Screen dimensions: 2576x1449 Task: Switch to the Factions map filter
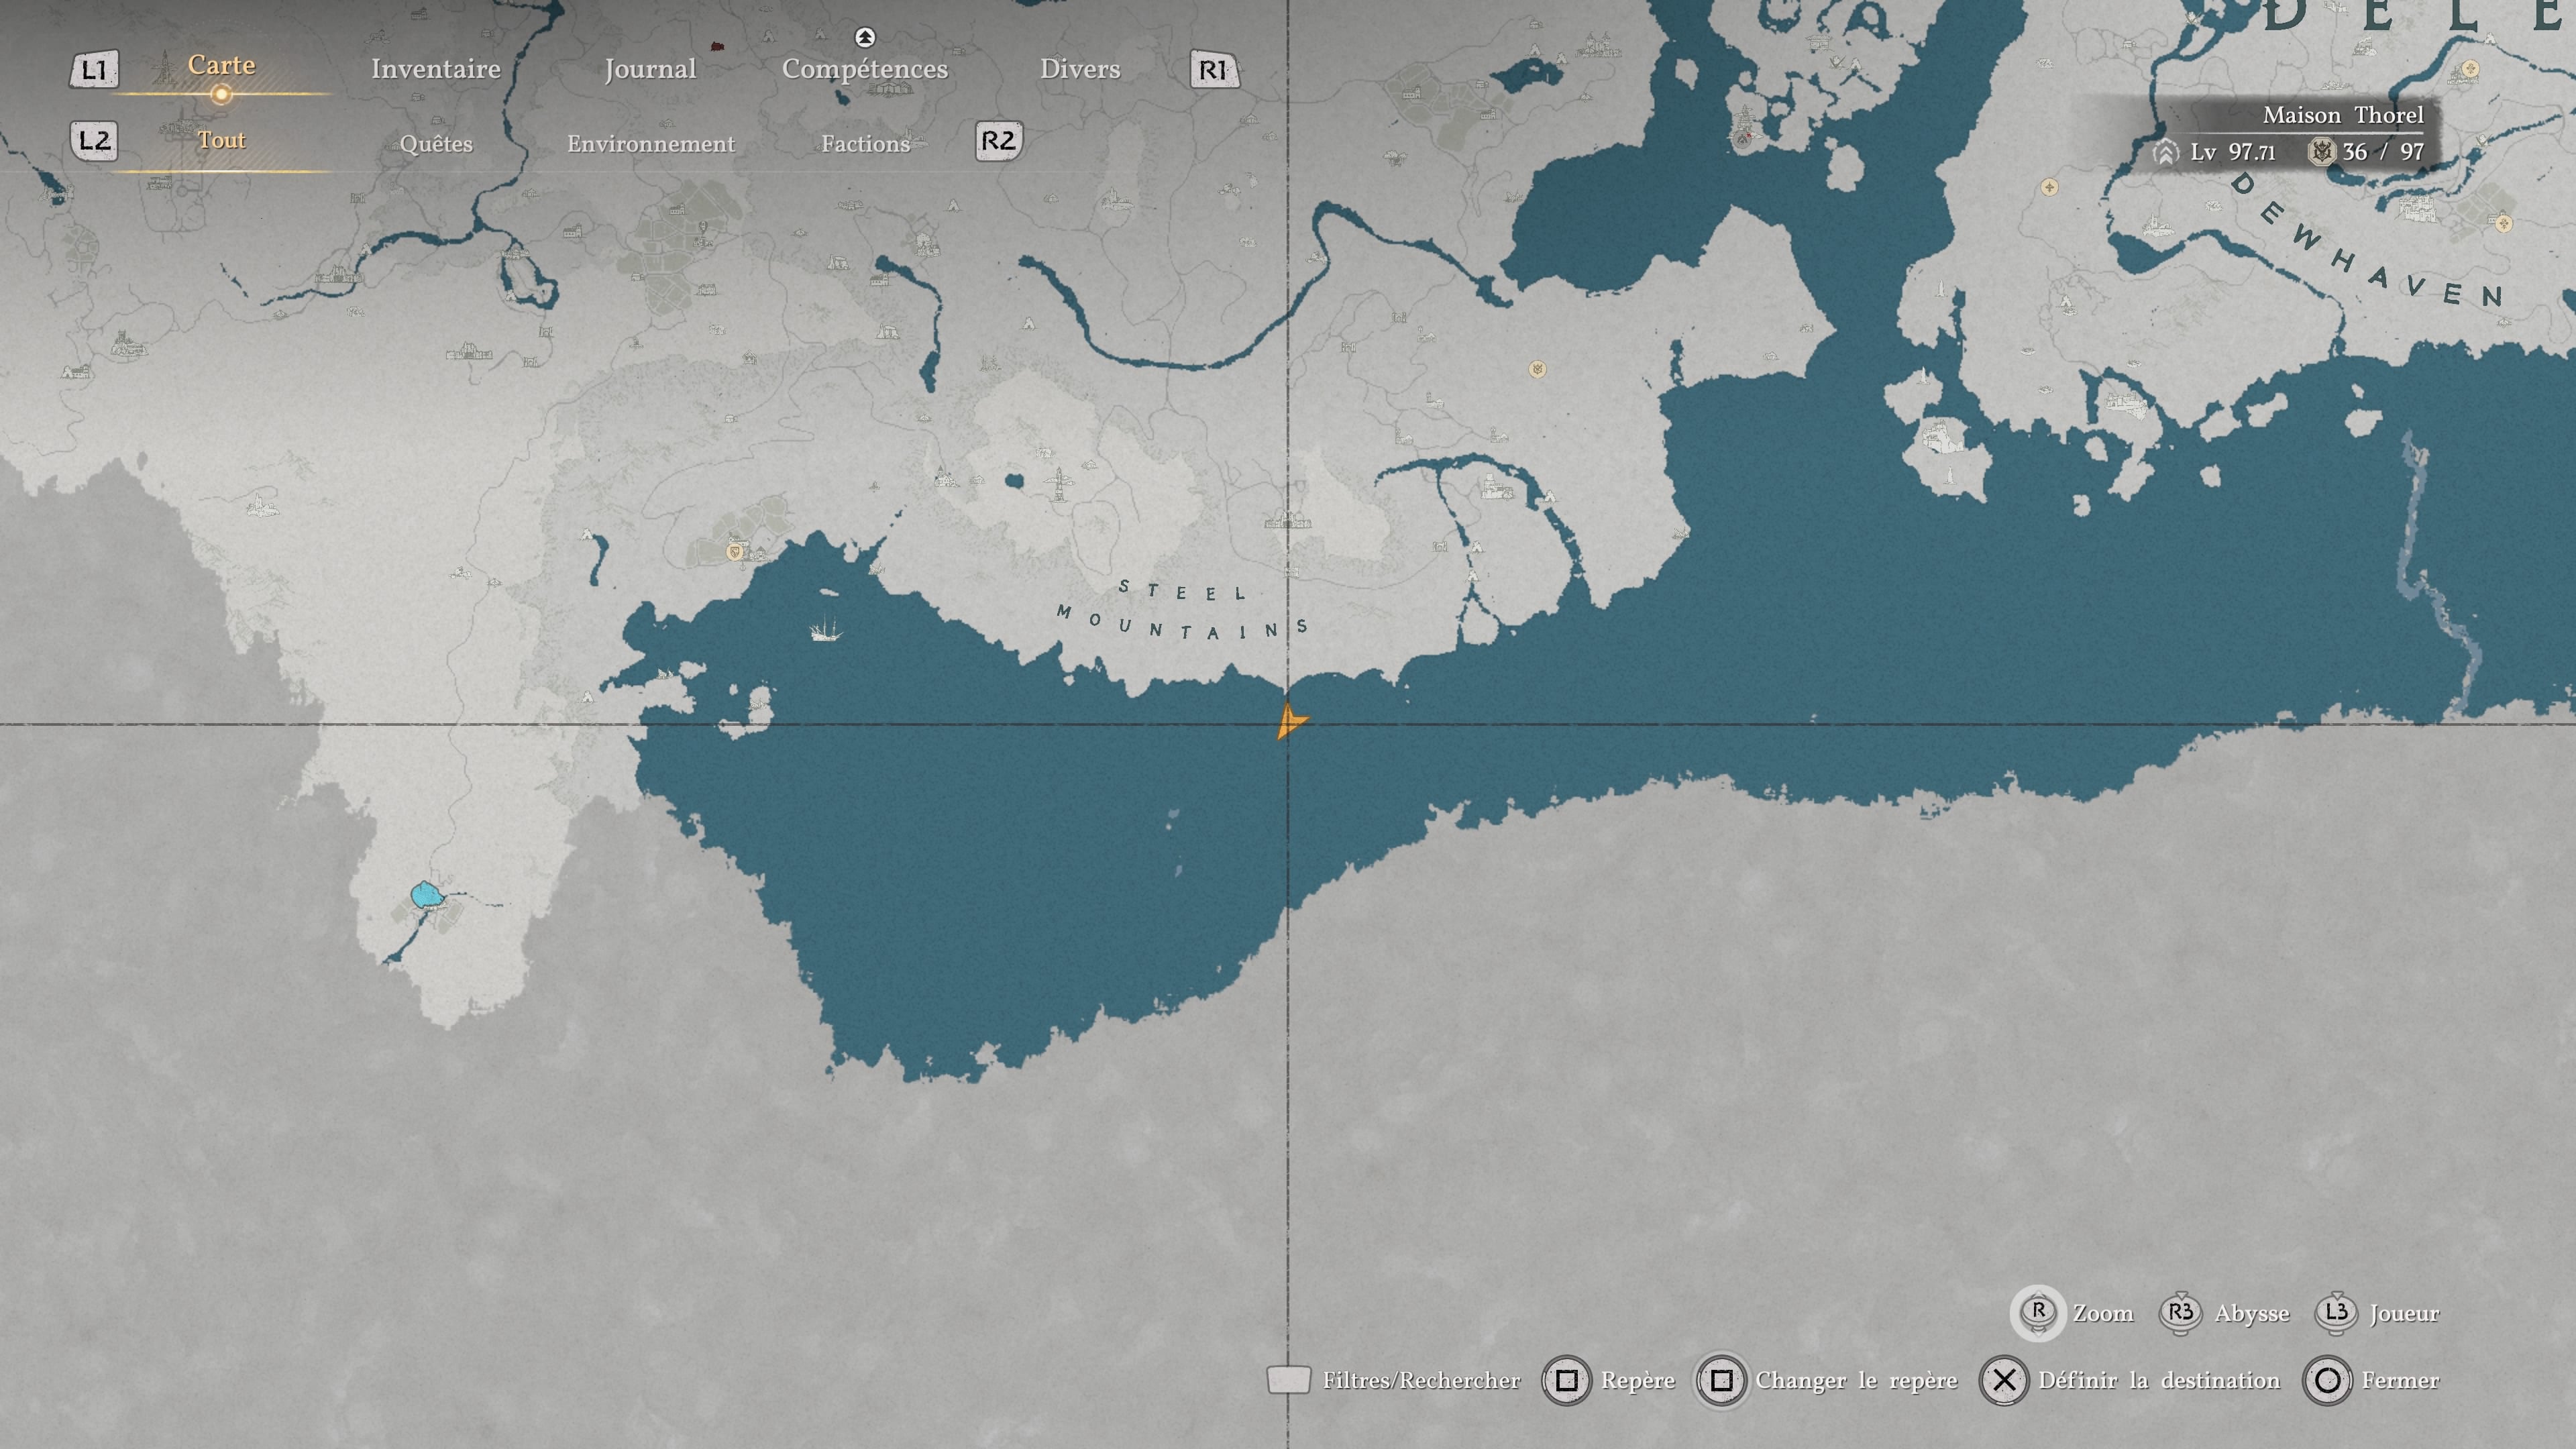point(866,144)
